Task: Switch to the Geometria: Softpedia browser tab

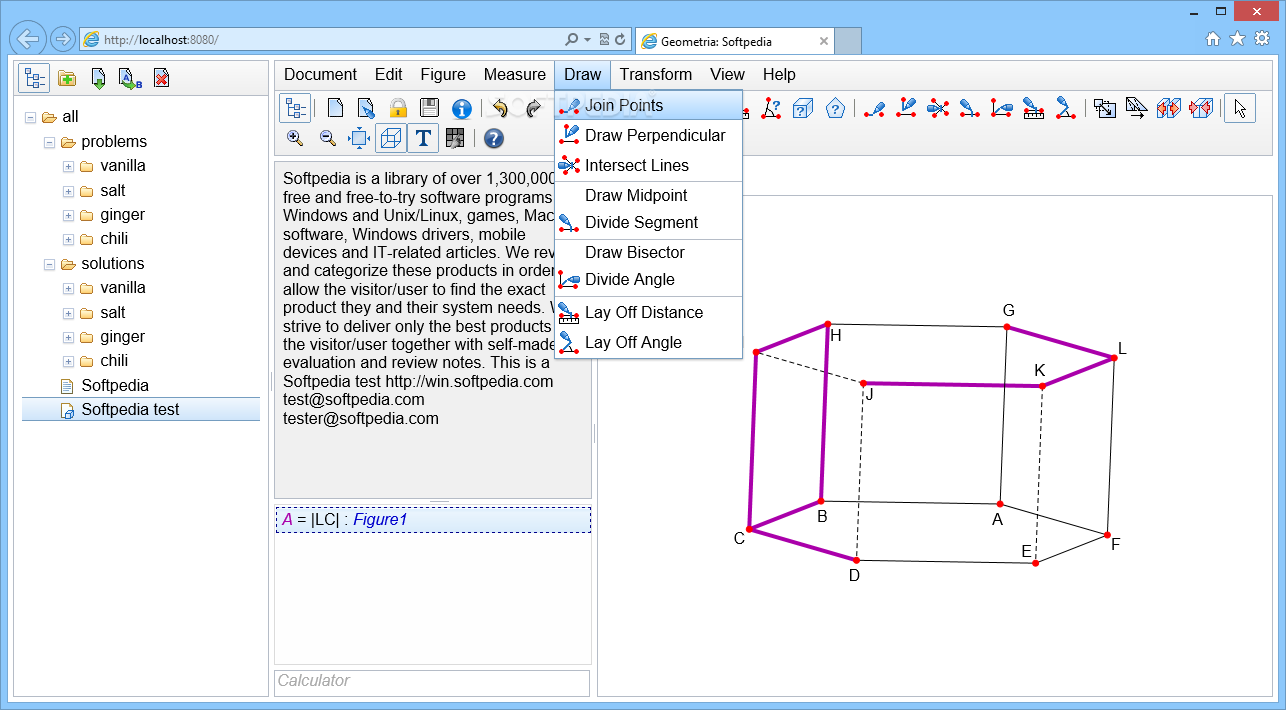Action: tap(734, 41)
